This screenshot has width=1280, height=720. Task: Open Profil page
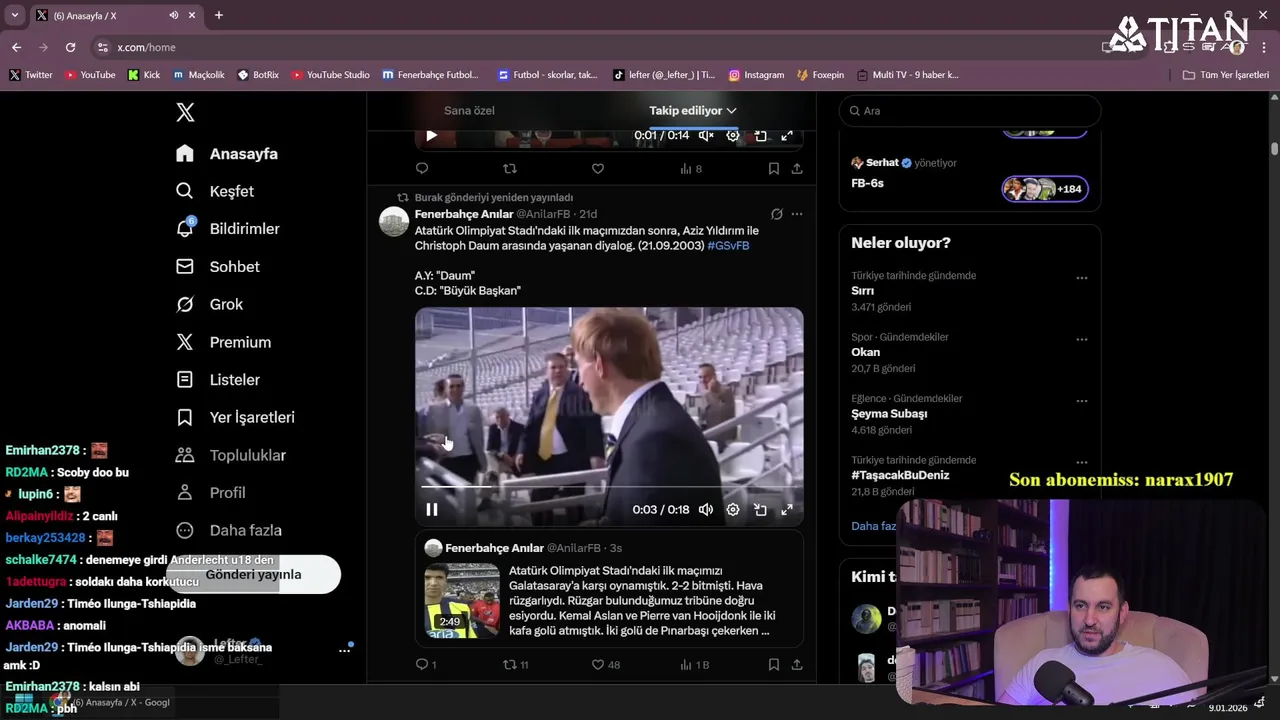pos(211,493)
